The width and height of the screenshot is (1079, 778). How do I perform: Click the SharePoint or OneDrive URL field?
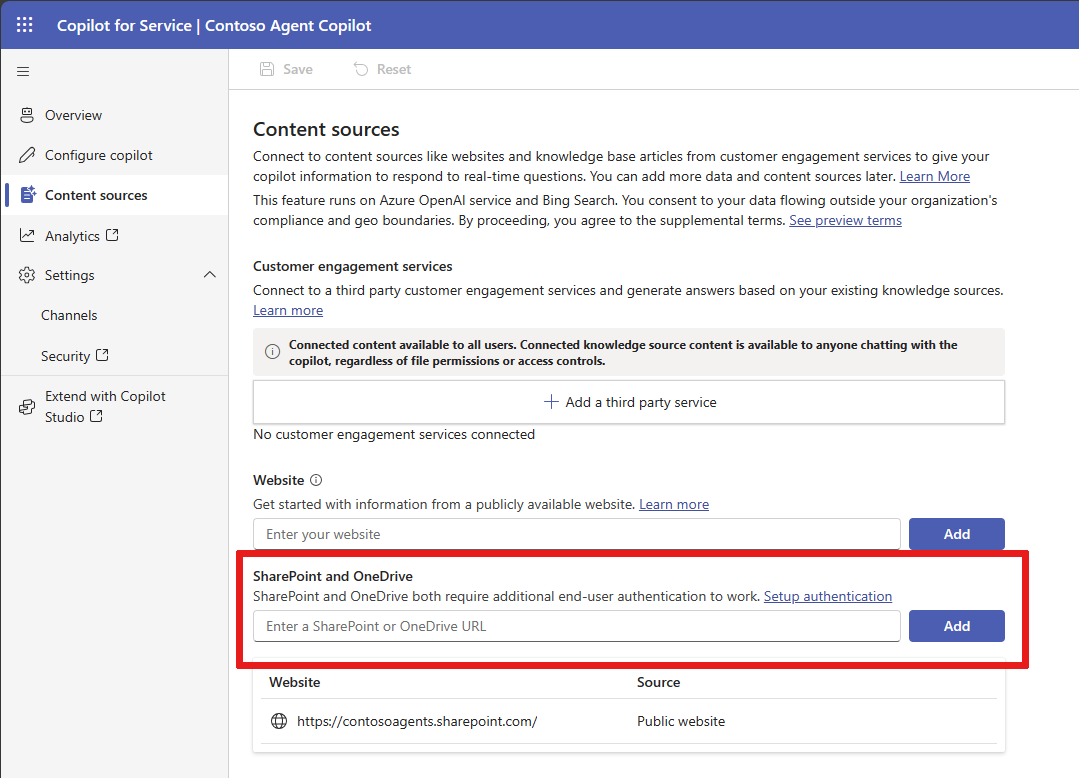(x=576, y=626)
